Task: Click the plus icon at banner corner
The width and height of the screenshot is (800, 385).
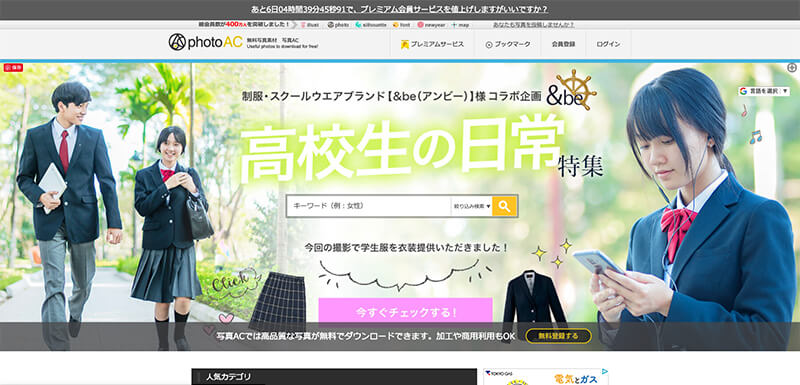Action: pos(792,67)
